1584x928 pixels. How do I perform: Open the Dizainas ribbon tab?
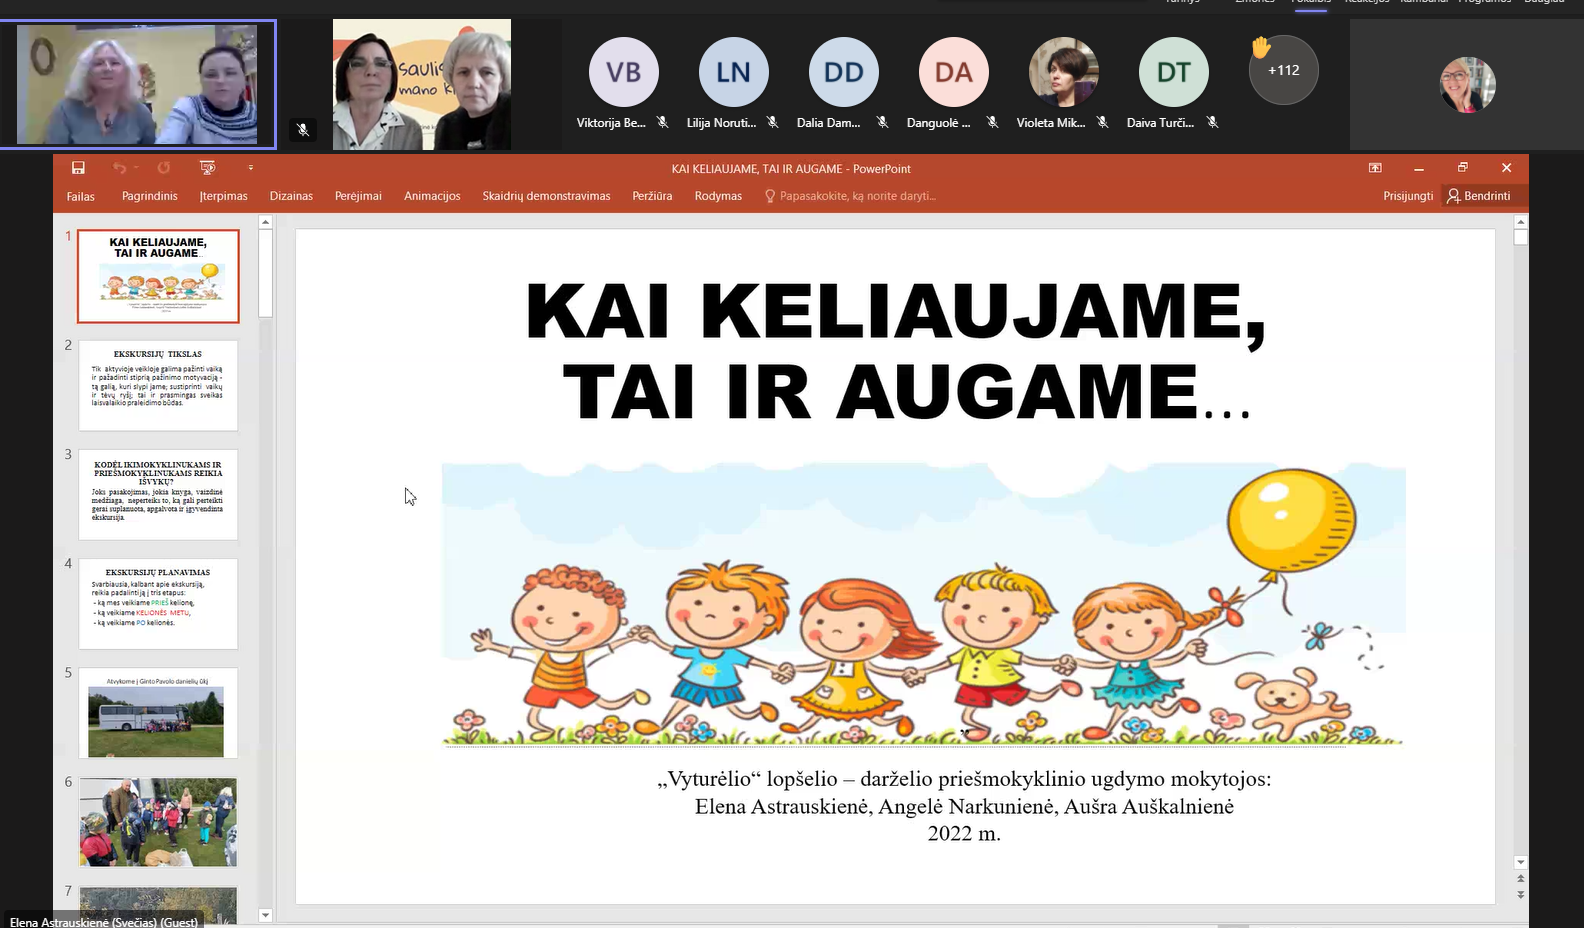291,196
